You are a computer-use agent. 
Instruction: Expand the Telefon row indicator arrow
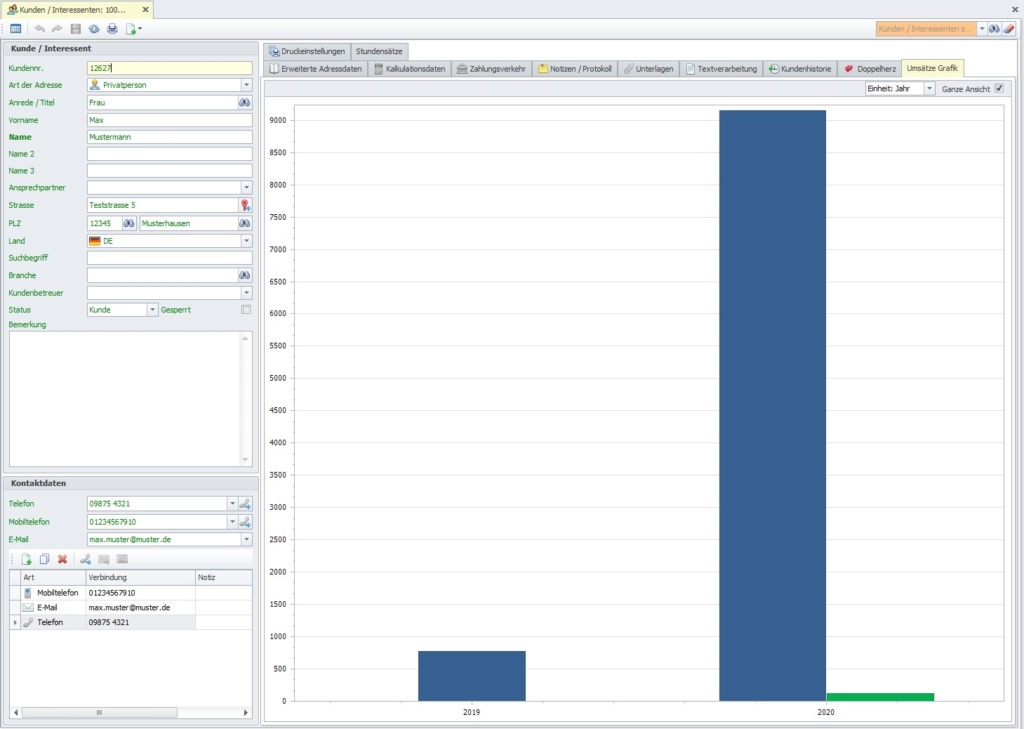pos(15,623)
